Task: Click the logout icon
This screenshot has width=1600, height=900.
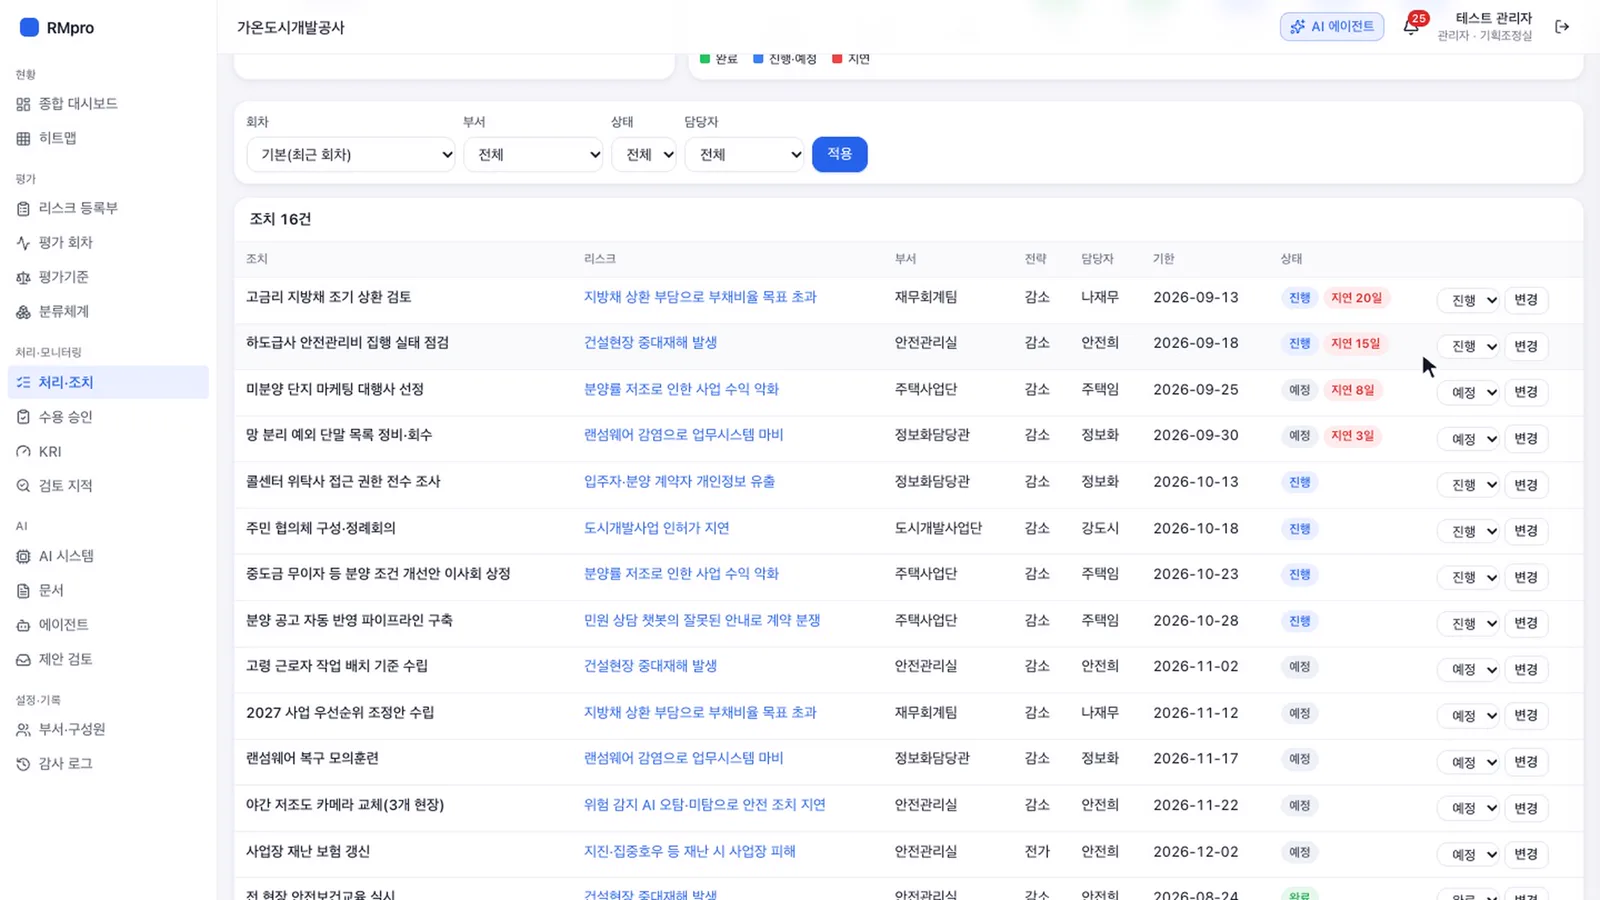Action: click(x=1562, y=27)
